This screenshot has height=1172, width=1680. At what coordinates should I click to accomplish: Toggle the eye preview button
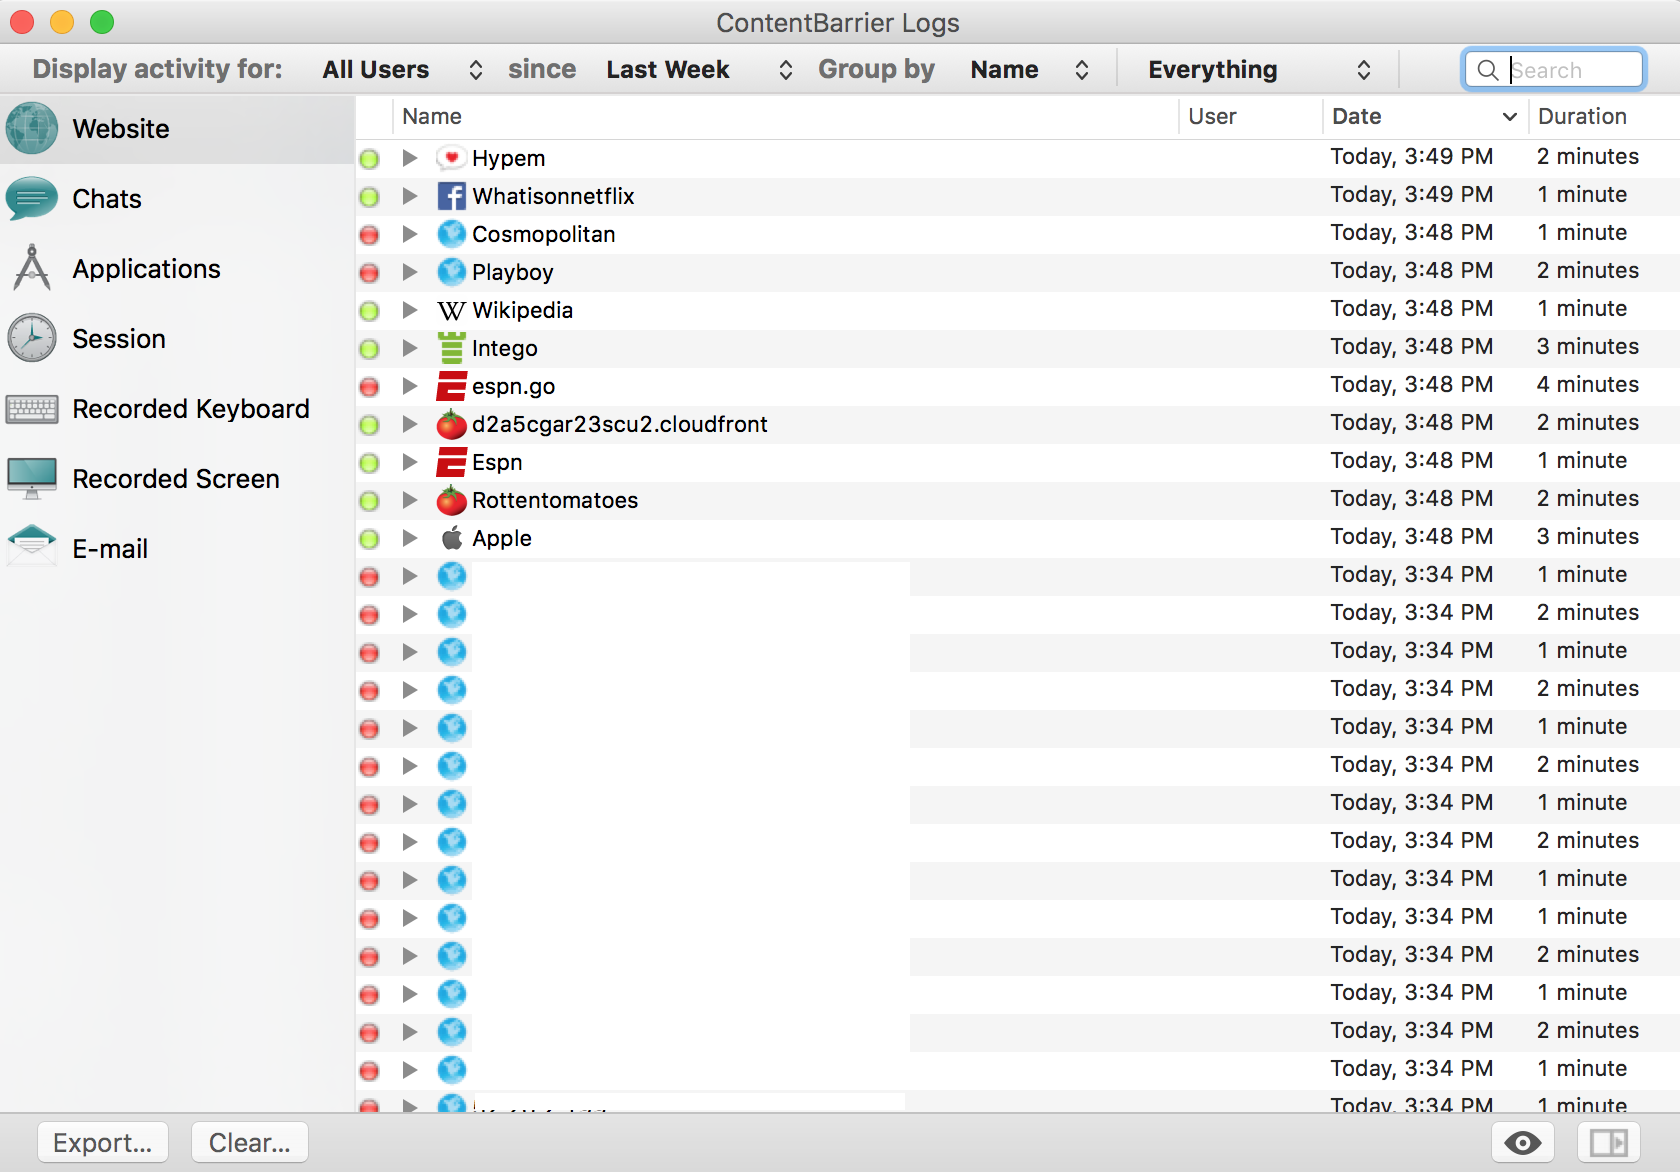click(x=1523, y=1142)
